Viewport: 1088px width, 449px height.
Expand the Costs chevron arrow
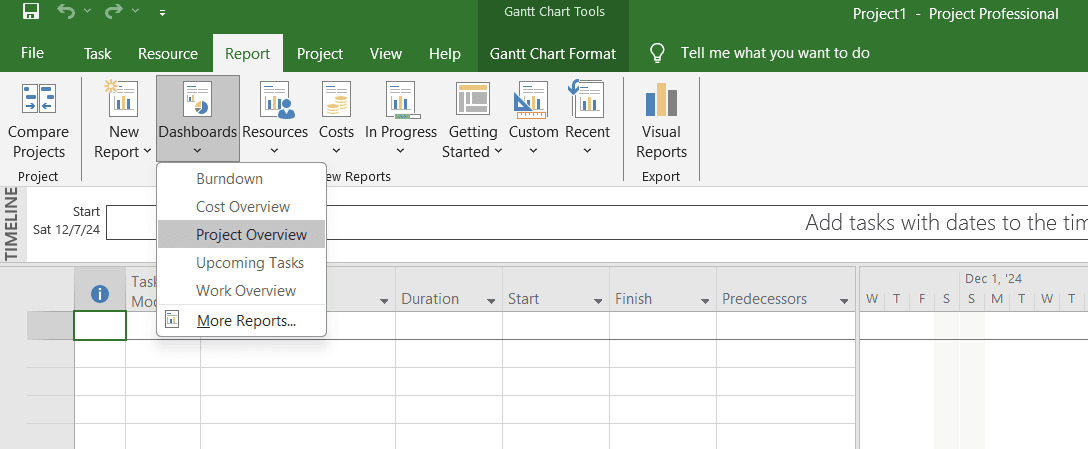[x=337, y=151]
